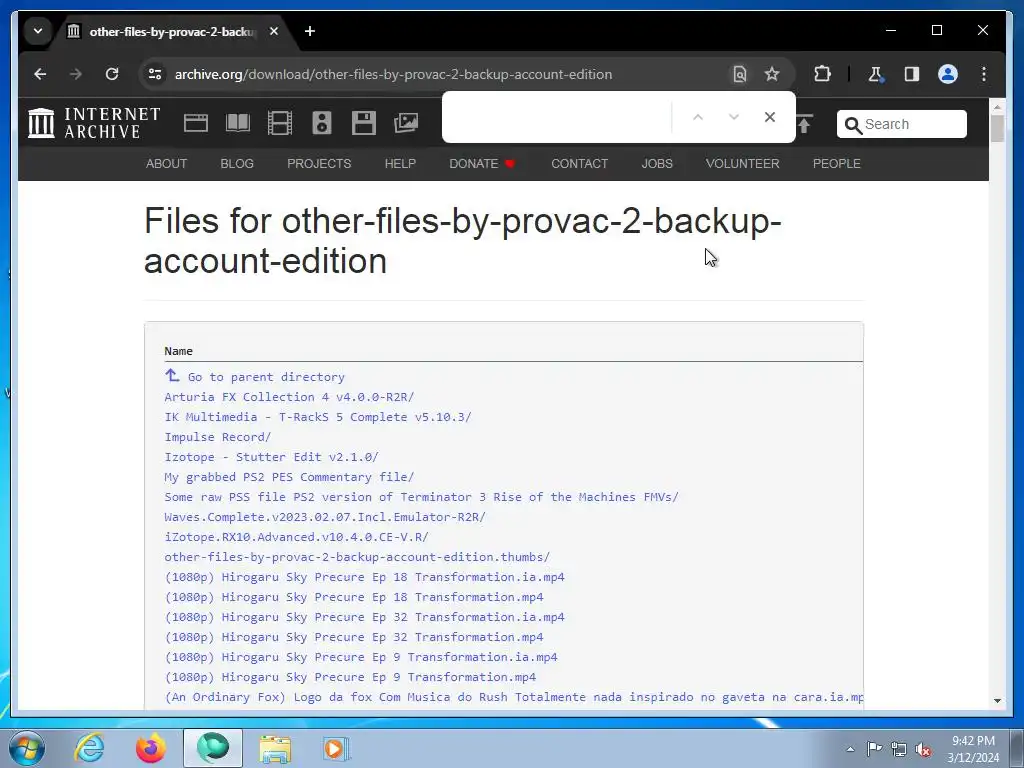The image size is (1024, 768).
Task: Click the scrollbar down arrow
Action: (997, 700)
